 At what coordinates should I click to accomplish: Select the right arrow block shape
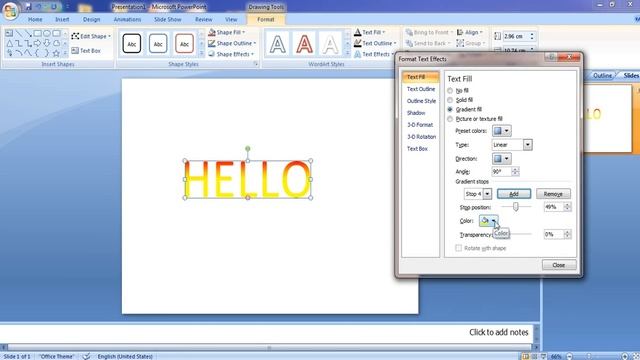38,43
